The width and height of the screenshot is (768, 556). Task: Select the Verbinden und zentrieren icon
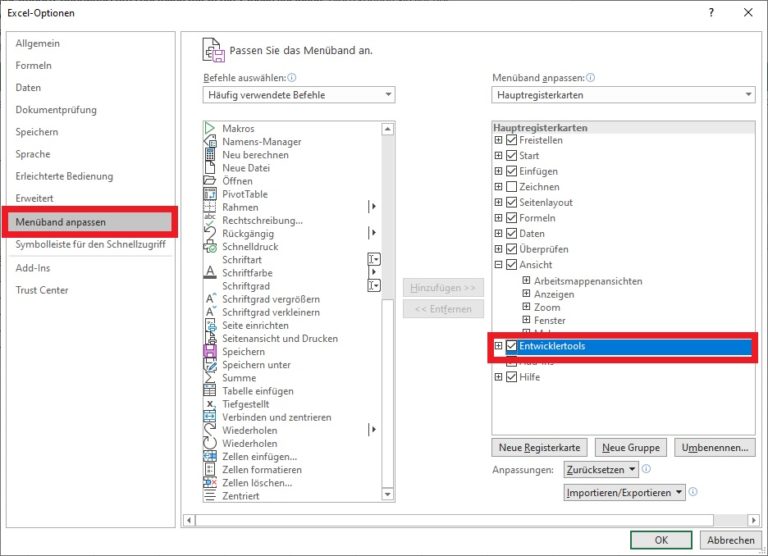210,417
